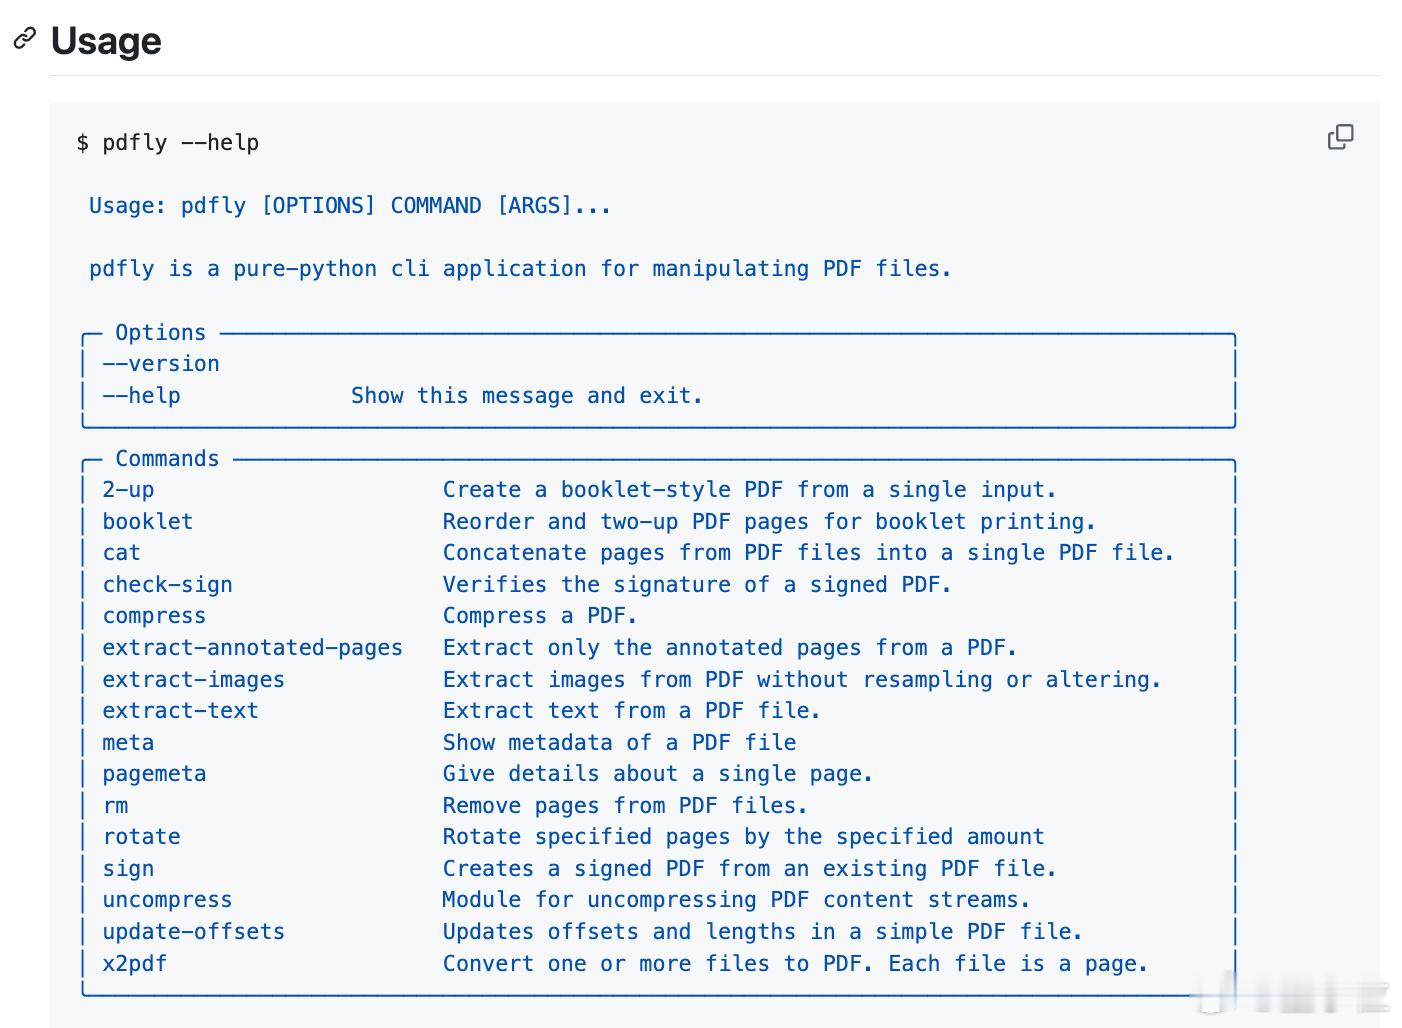The width and height of the screenshot is (1402, 1028).
Task: Click the 'update-offsets' command name
Action: tap(193, 932)
